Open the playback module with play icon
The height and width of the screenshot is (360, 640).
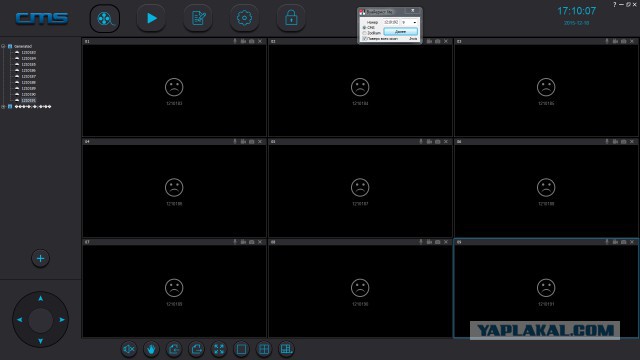[x=151, y=18]
